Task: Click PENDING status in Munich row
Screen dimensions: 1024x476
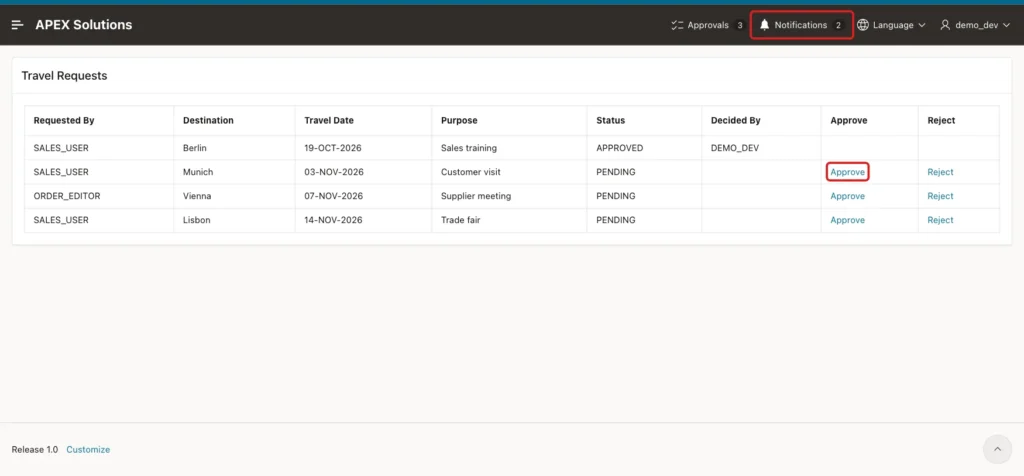Action: pyautogui.click(x=616, y=172)
